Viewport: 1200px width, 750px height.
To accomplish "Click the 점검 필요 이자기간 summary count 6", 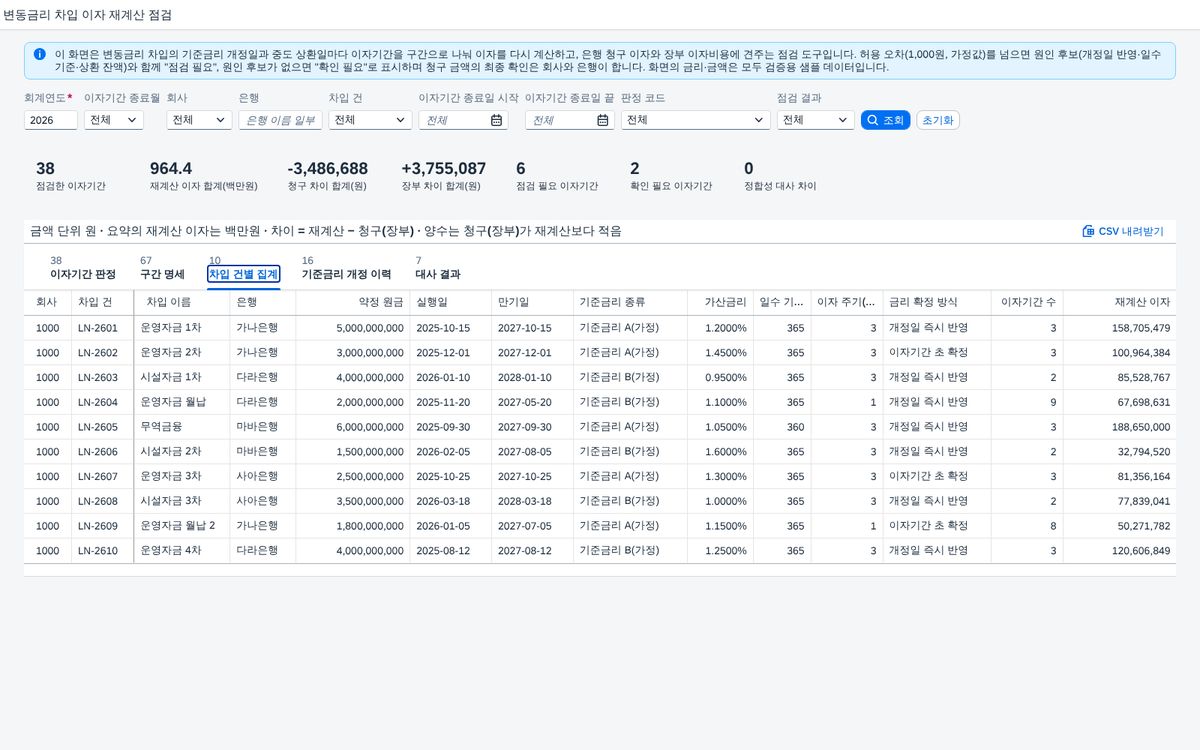I will pos(521,169).
